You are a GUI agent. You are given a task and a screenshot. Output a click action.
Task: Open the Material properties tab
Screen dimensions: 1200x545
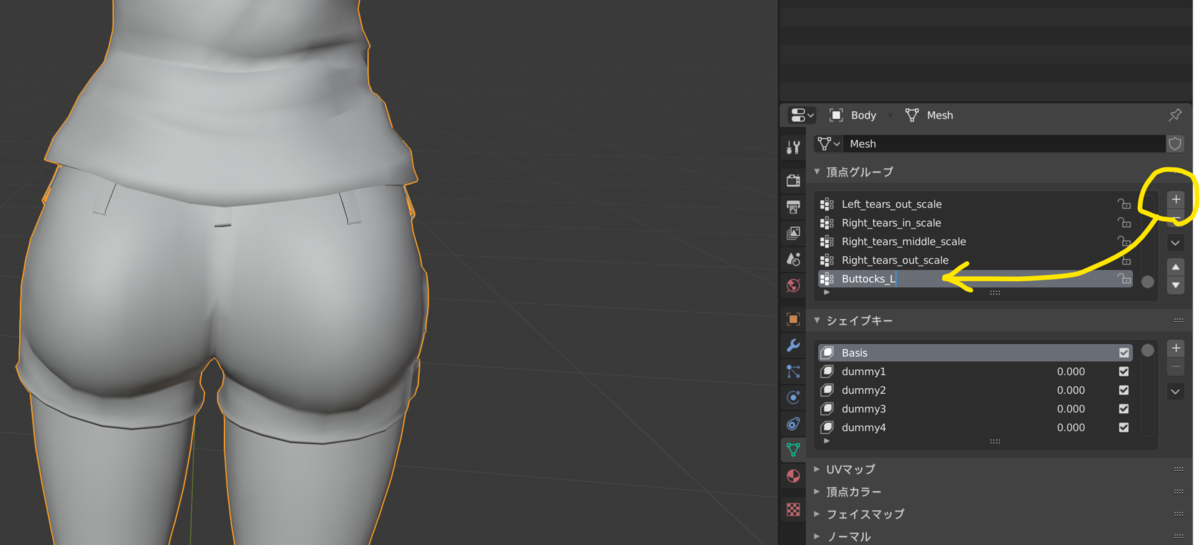pyautogui.click(x=793, y=475)
